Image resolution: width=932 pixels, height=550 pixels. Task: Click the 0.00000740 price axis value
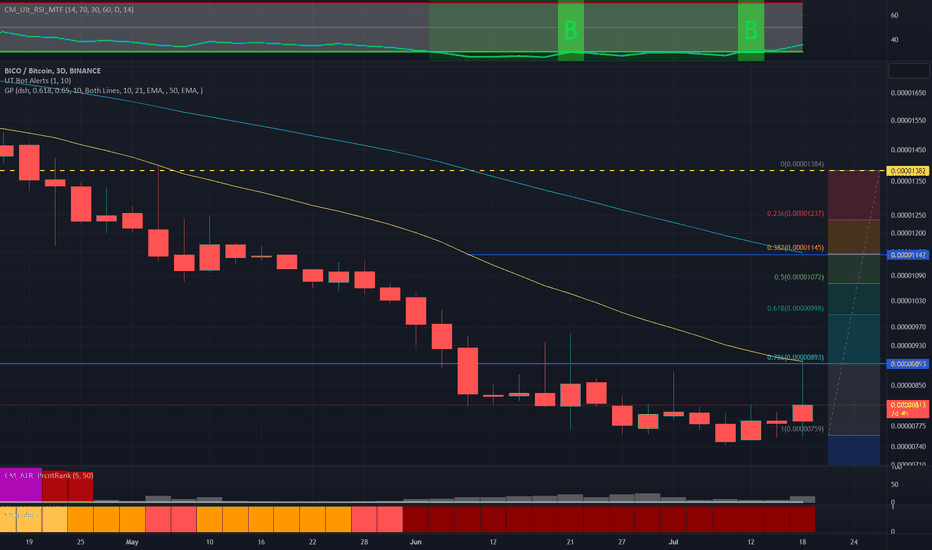[908, 447]
